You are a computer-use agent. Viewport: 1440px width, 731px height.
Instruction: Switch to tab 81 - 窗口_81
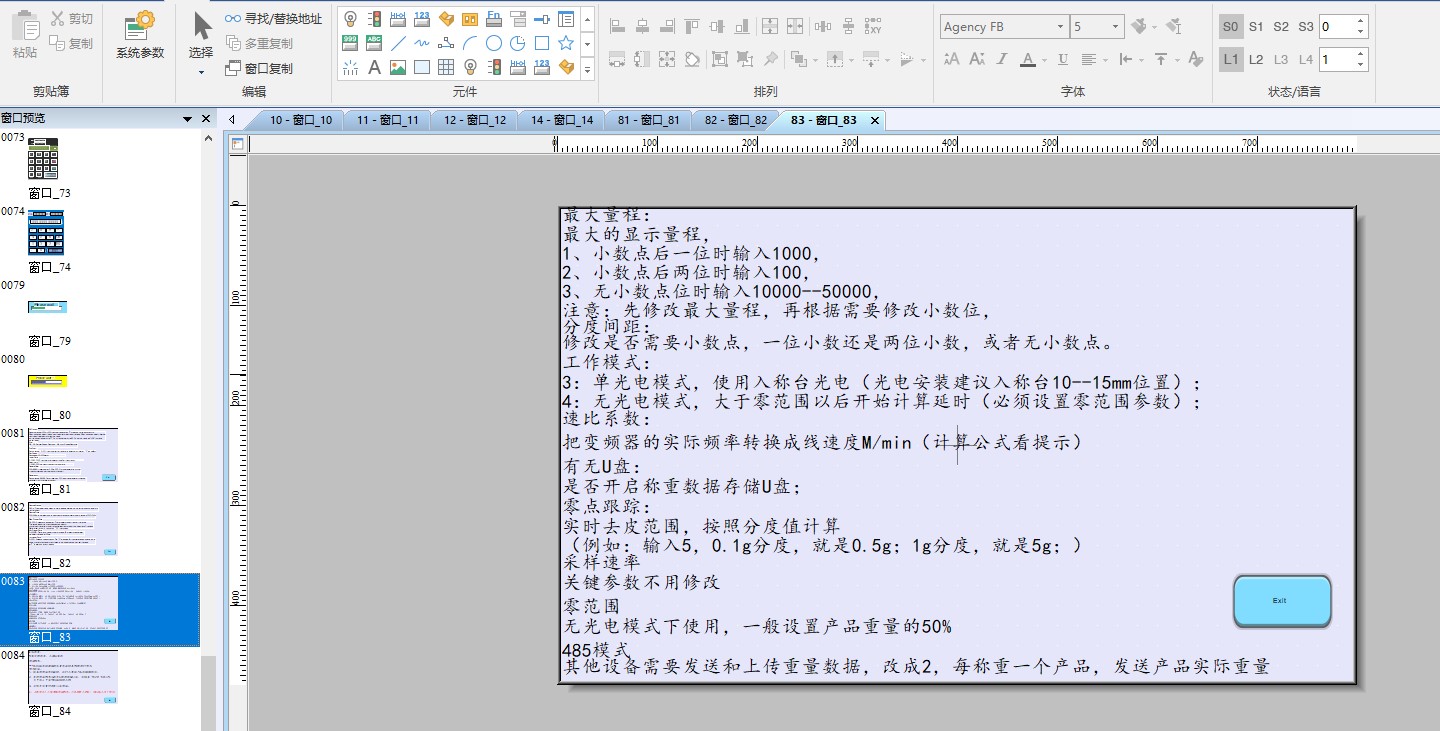click(x=648, y=120)
